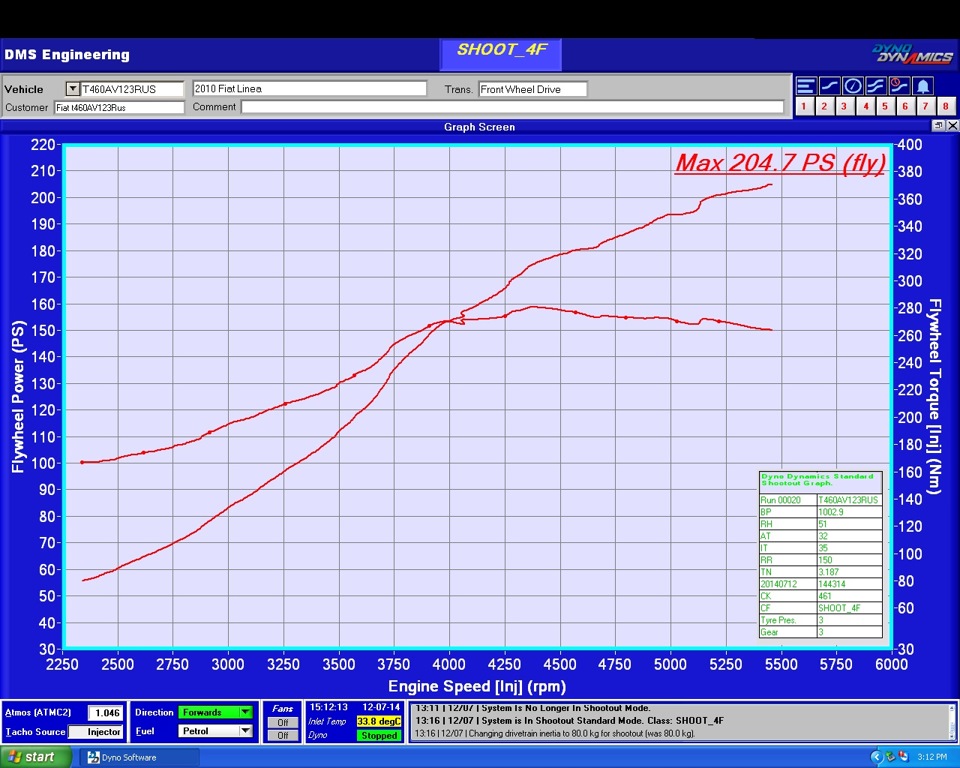Select the single curve graph icon
The width and height of the screenshot is (960, 768).
click(x=829, y=86)
